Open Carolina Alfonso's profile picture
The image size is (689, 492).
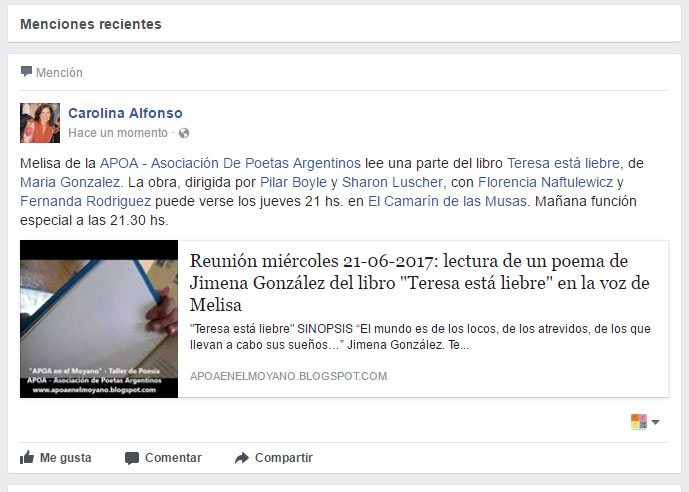click(x=40, y=123)
